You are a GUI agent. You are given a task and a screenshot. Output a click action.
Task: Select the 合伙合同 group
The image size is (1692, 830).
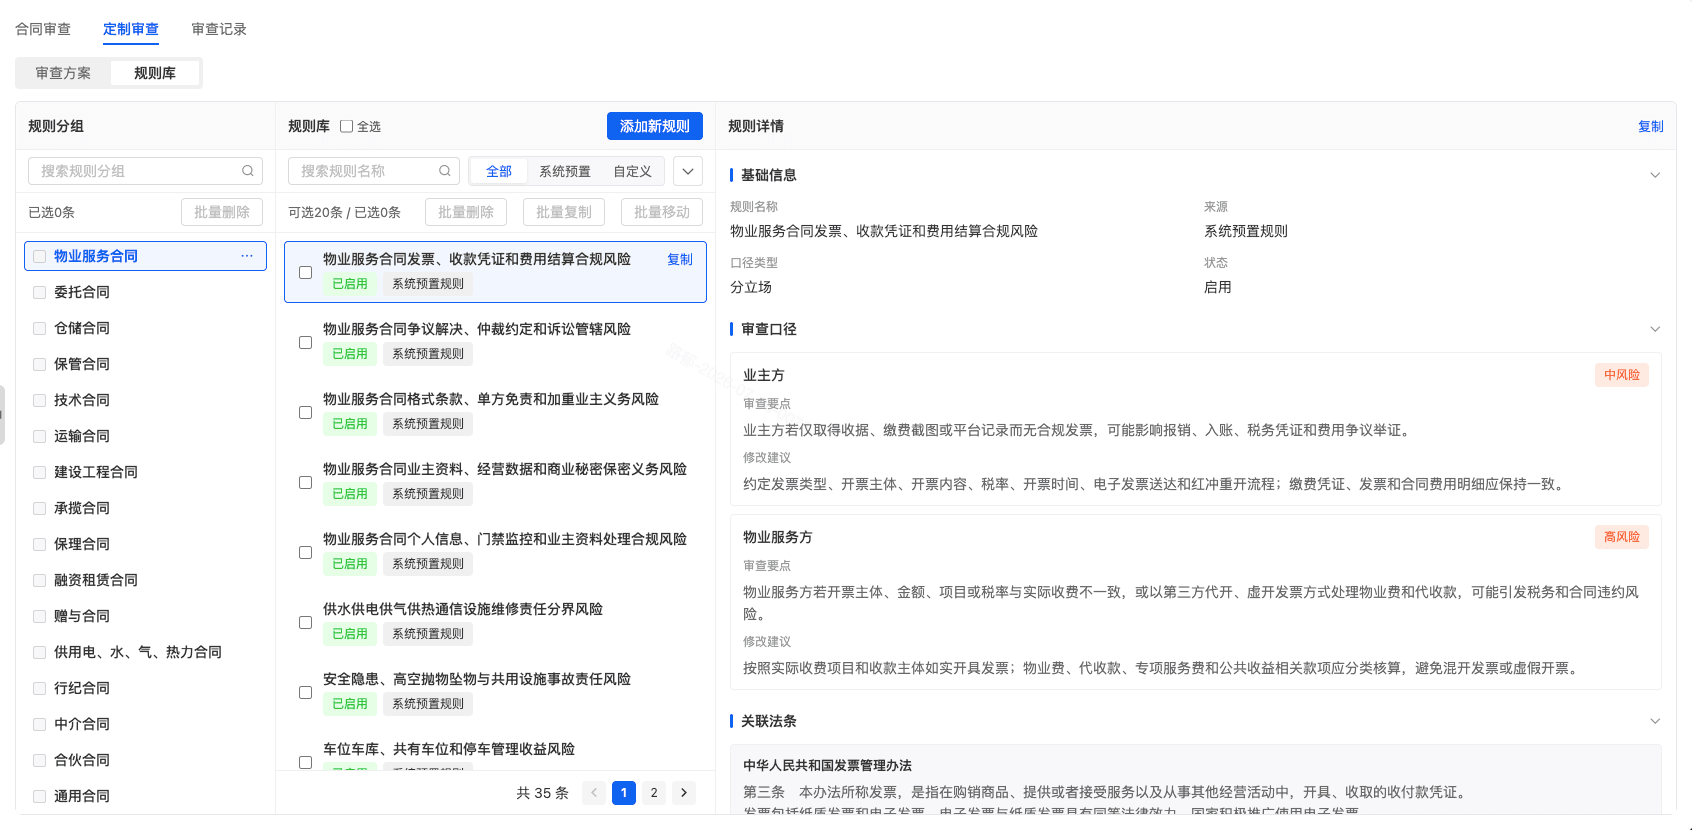(x=145, y=760)
